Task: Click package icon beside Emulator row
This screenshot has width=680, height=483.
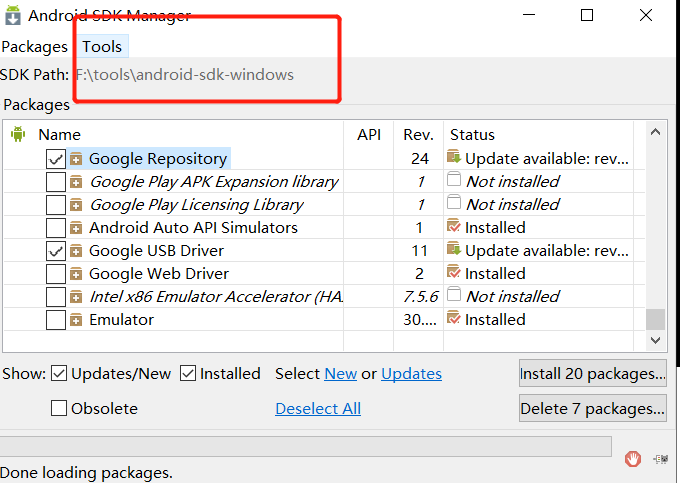Action: tap(76, 320)
